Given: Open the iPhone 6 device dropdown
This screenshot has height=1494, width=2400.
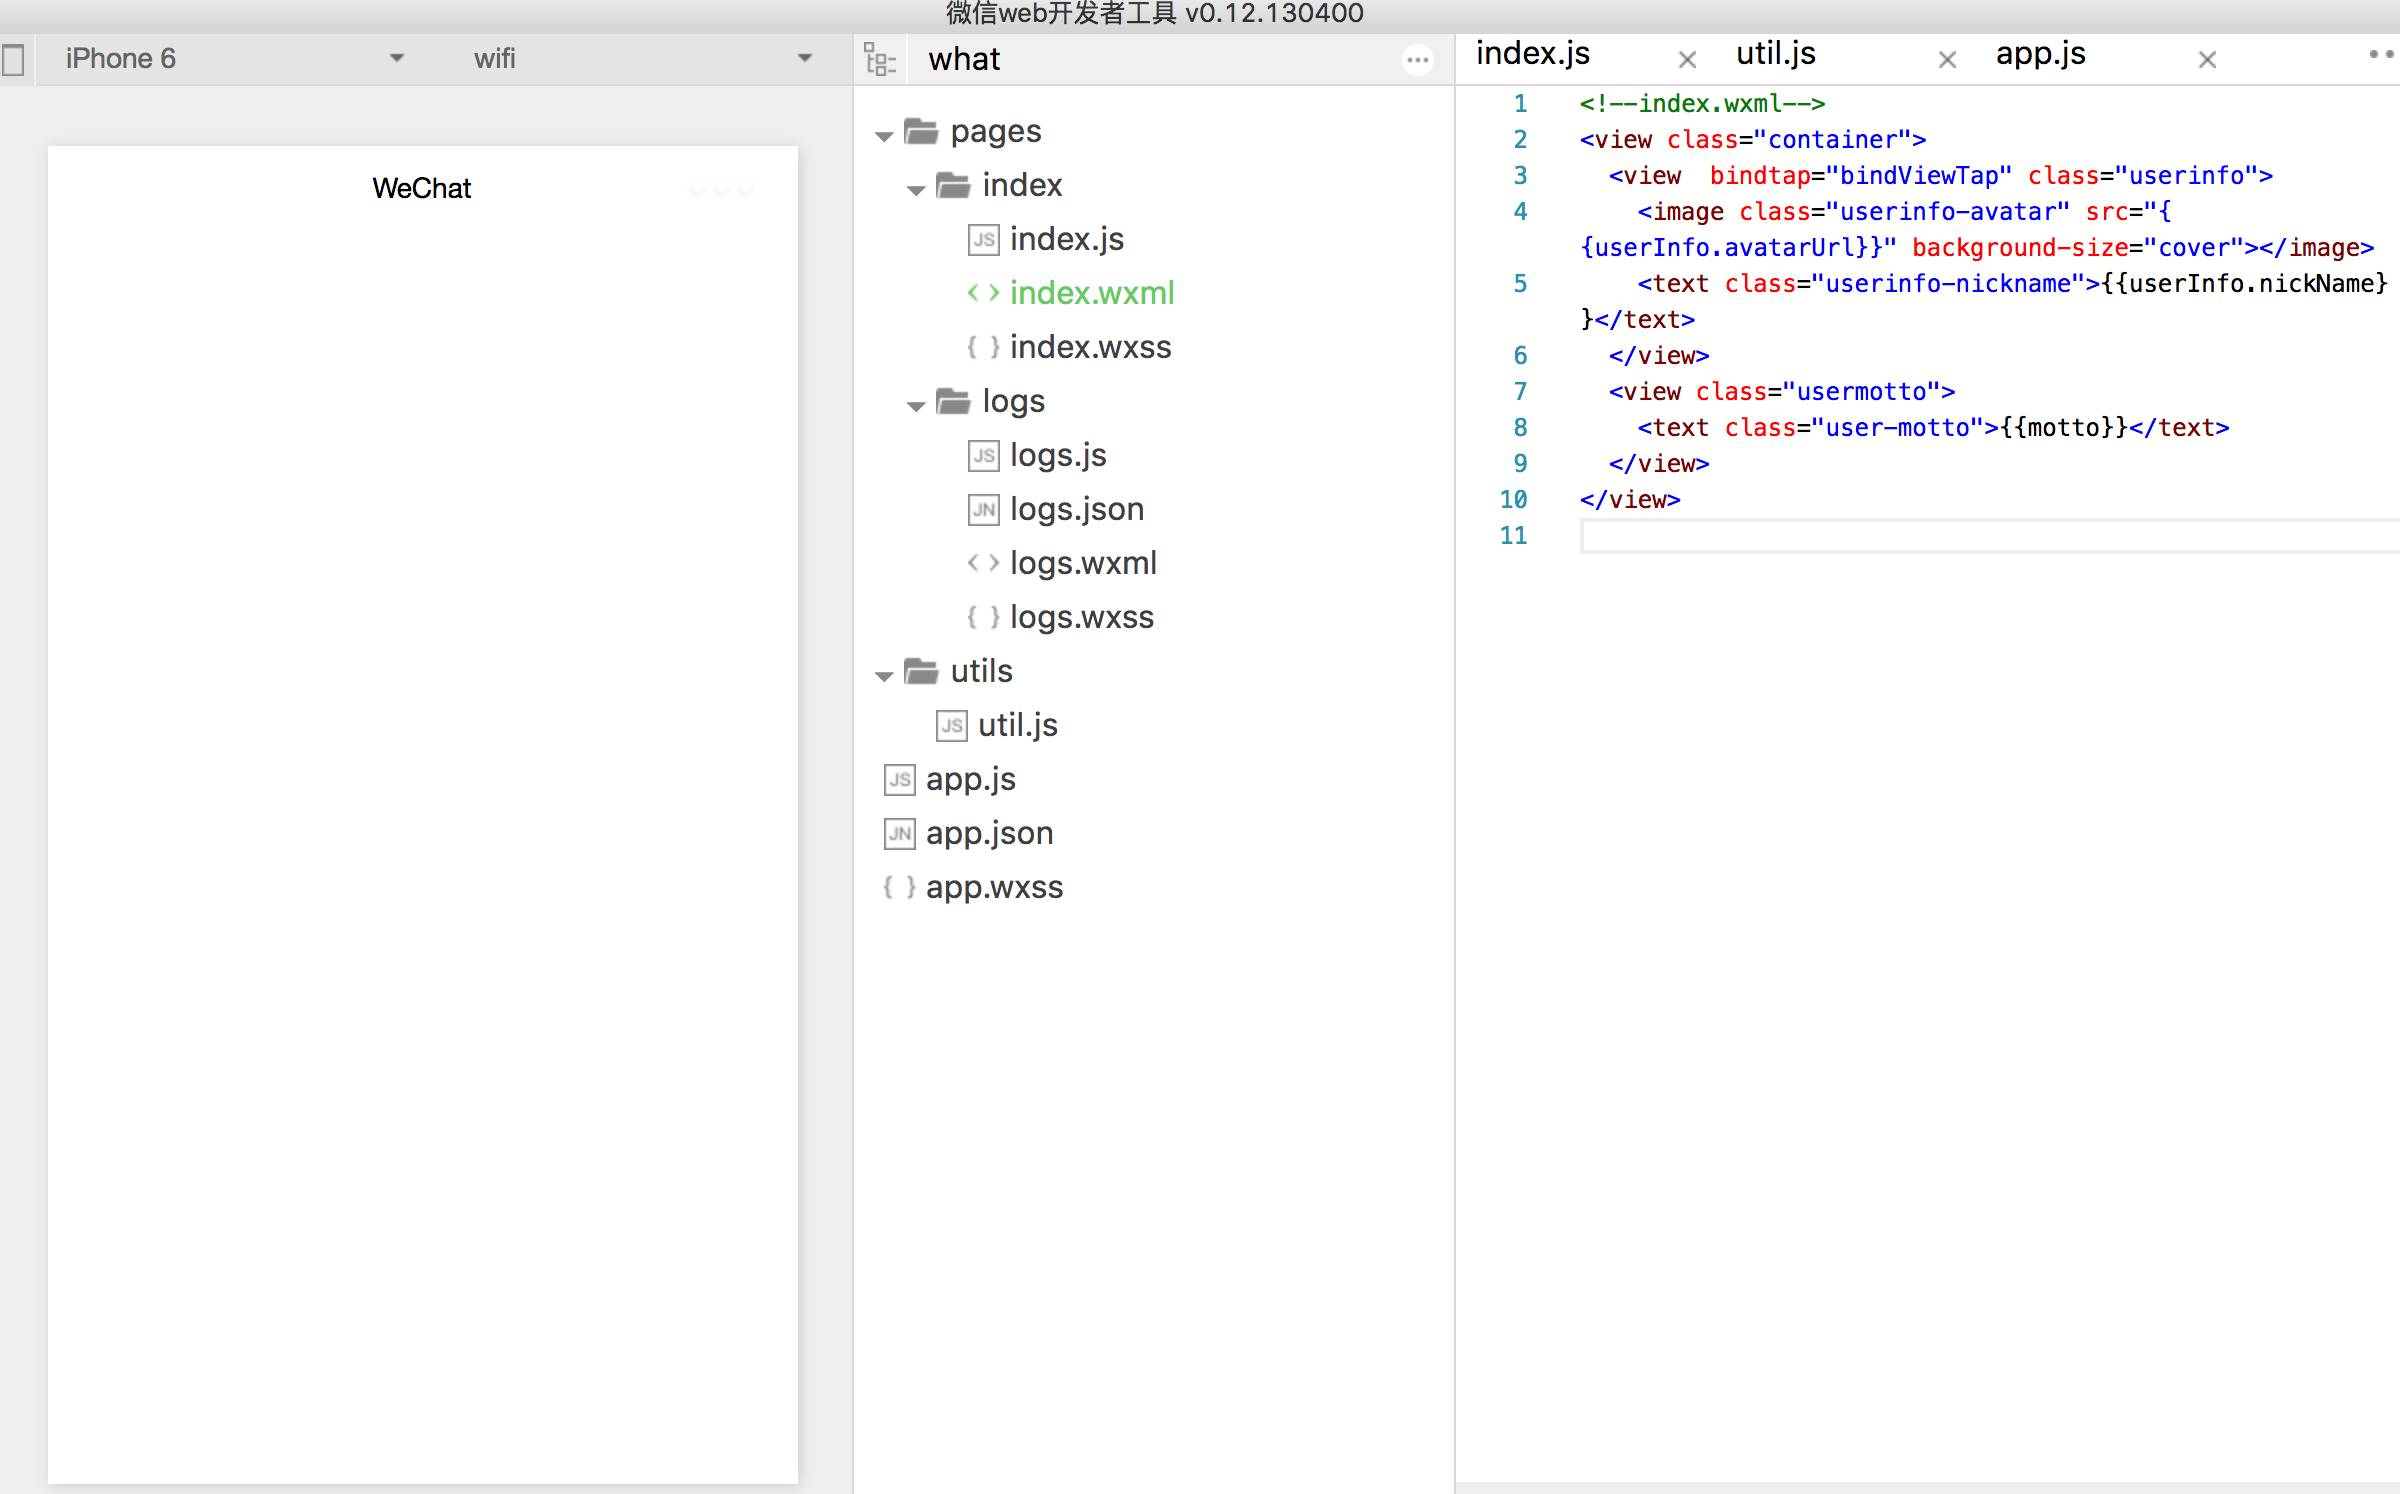Looking at the screenshot, I should tap(396, 58).
